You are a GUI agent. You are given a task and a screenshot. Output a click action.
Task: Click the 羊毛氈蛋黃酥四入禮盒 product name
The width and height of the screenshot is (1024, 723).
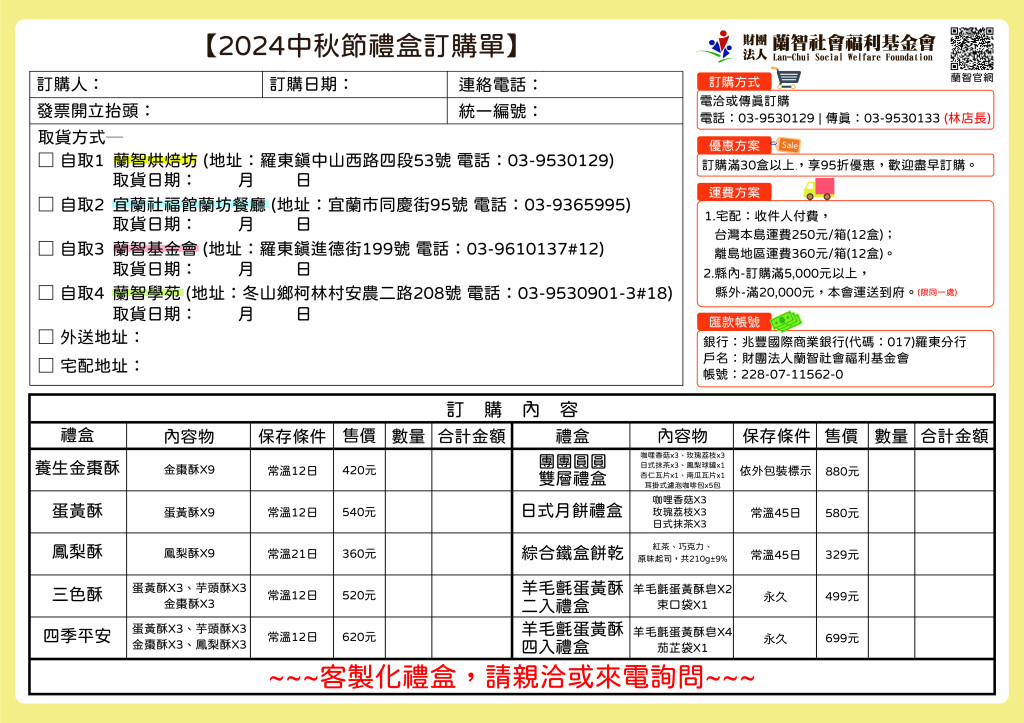pos(572,637)
